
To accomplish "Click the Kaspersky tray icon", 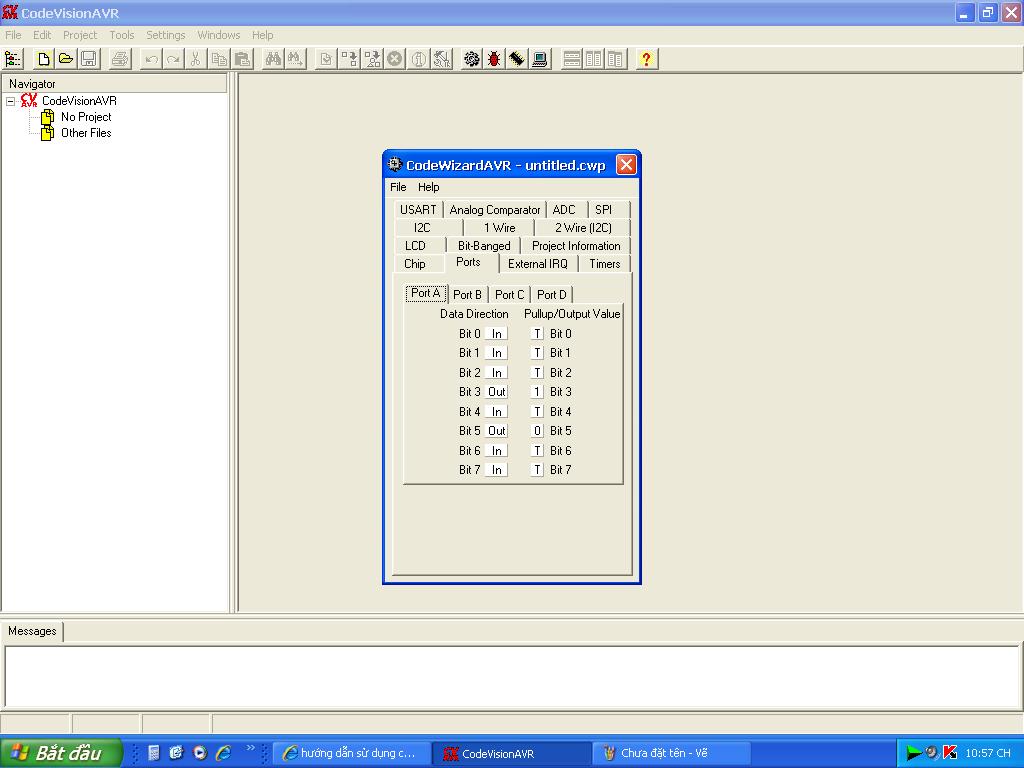I will point(950,752).
